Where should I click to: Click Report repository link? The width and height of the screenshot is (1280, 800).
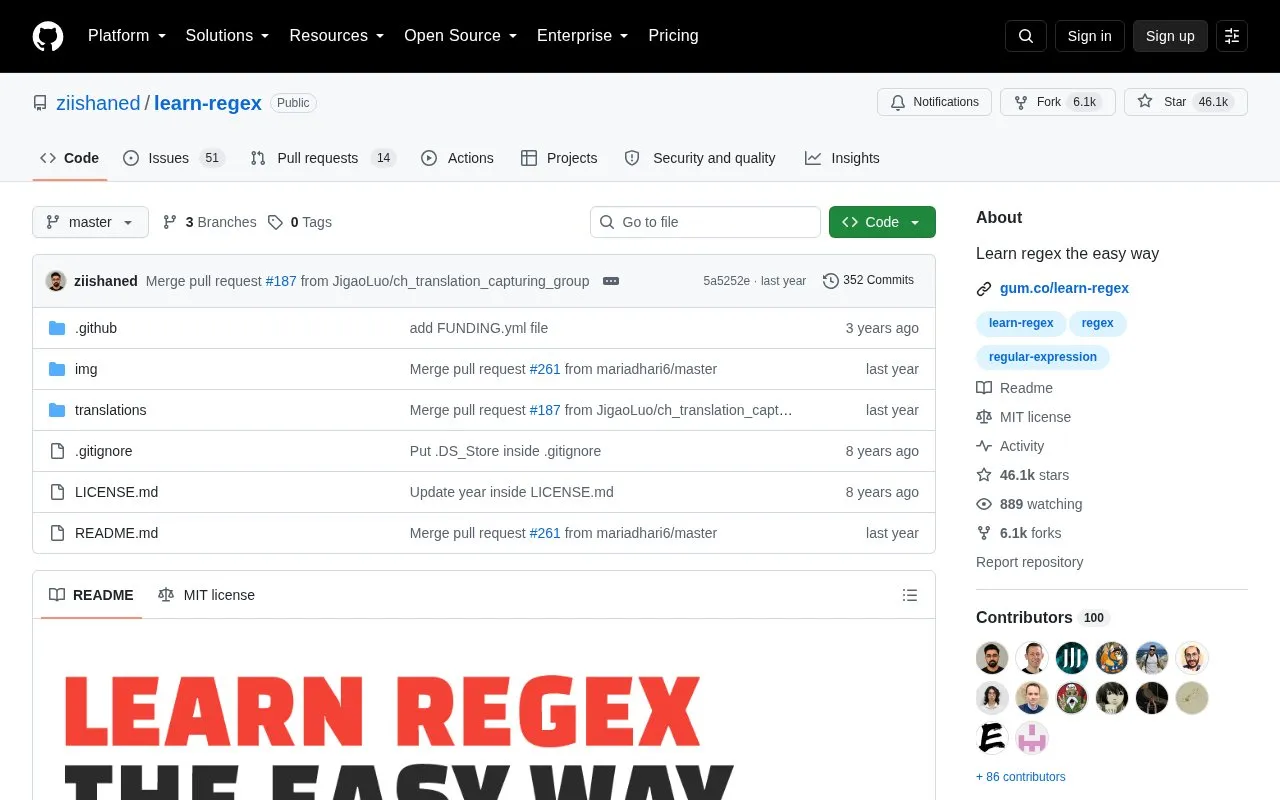click(1029, 562)
